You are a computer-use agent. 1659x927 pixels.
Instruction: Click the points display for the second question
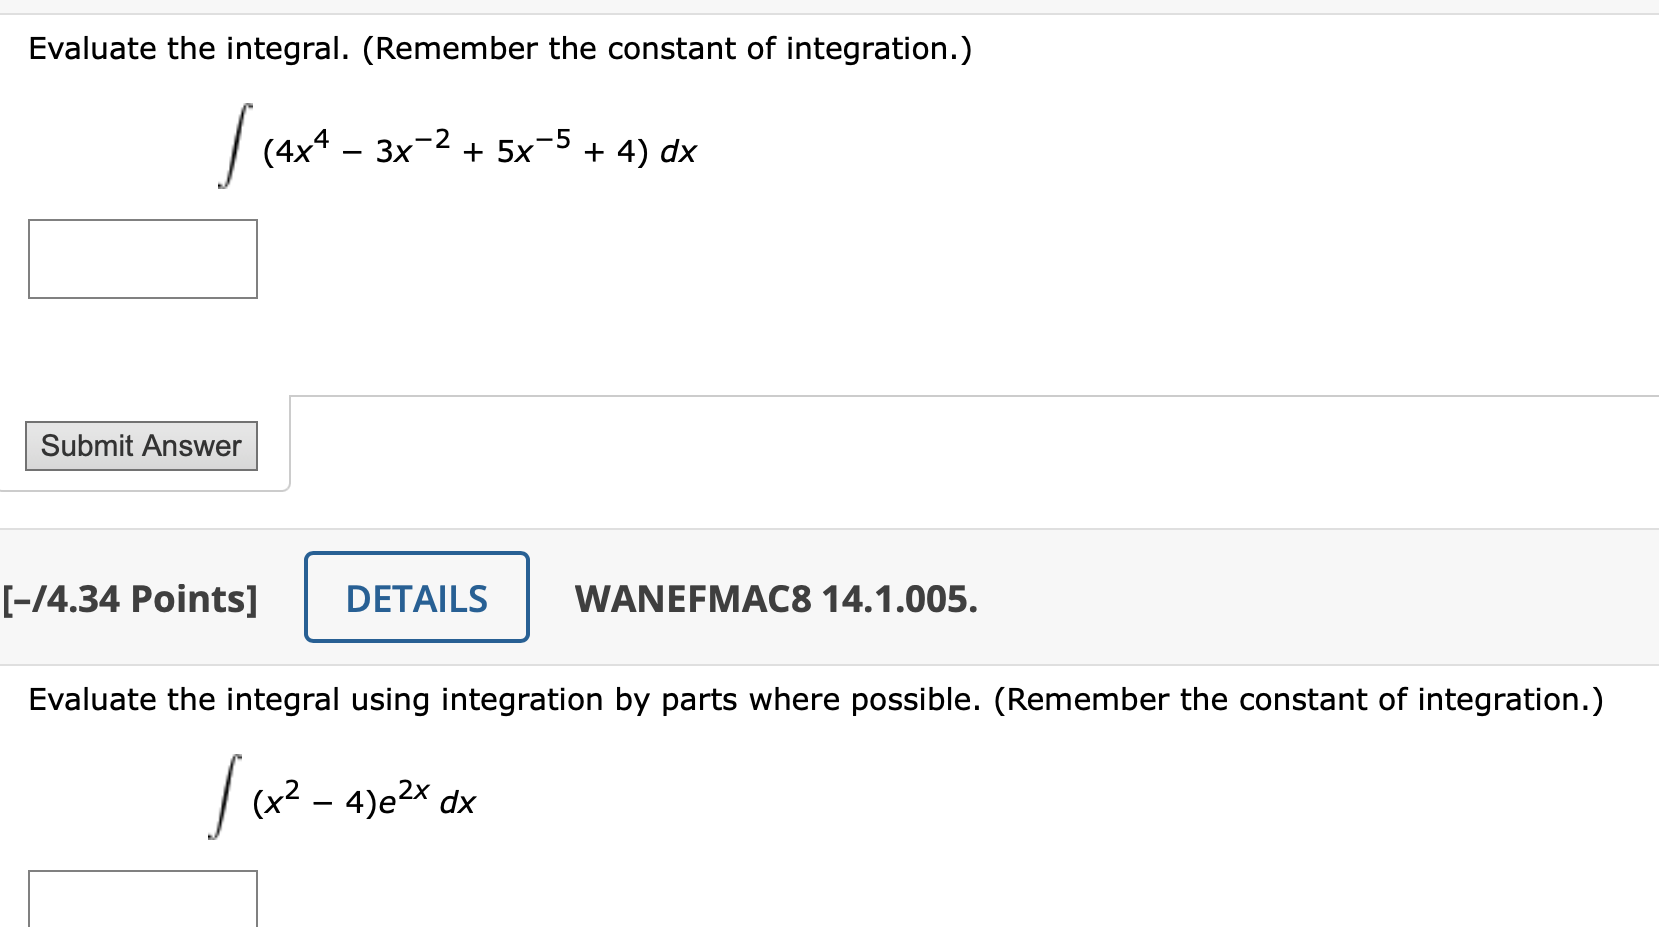(129, 598)
